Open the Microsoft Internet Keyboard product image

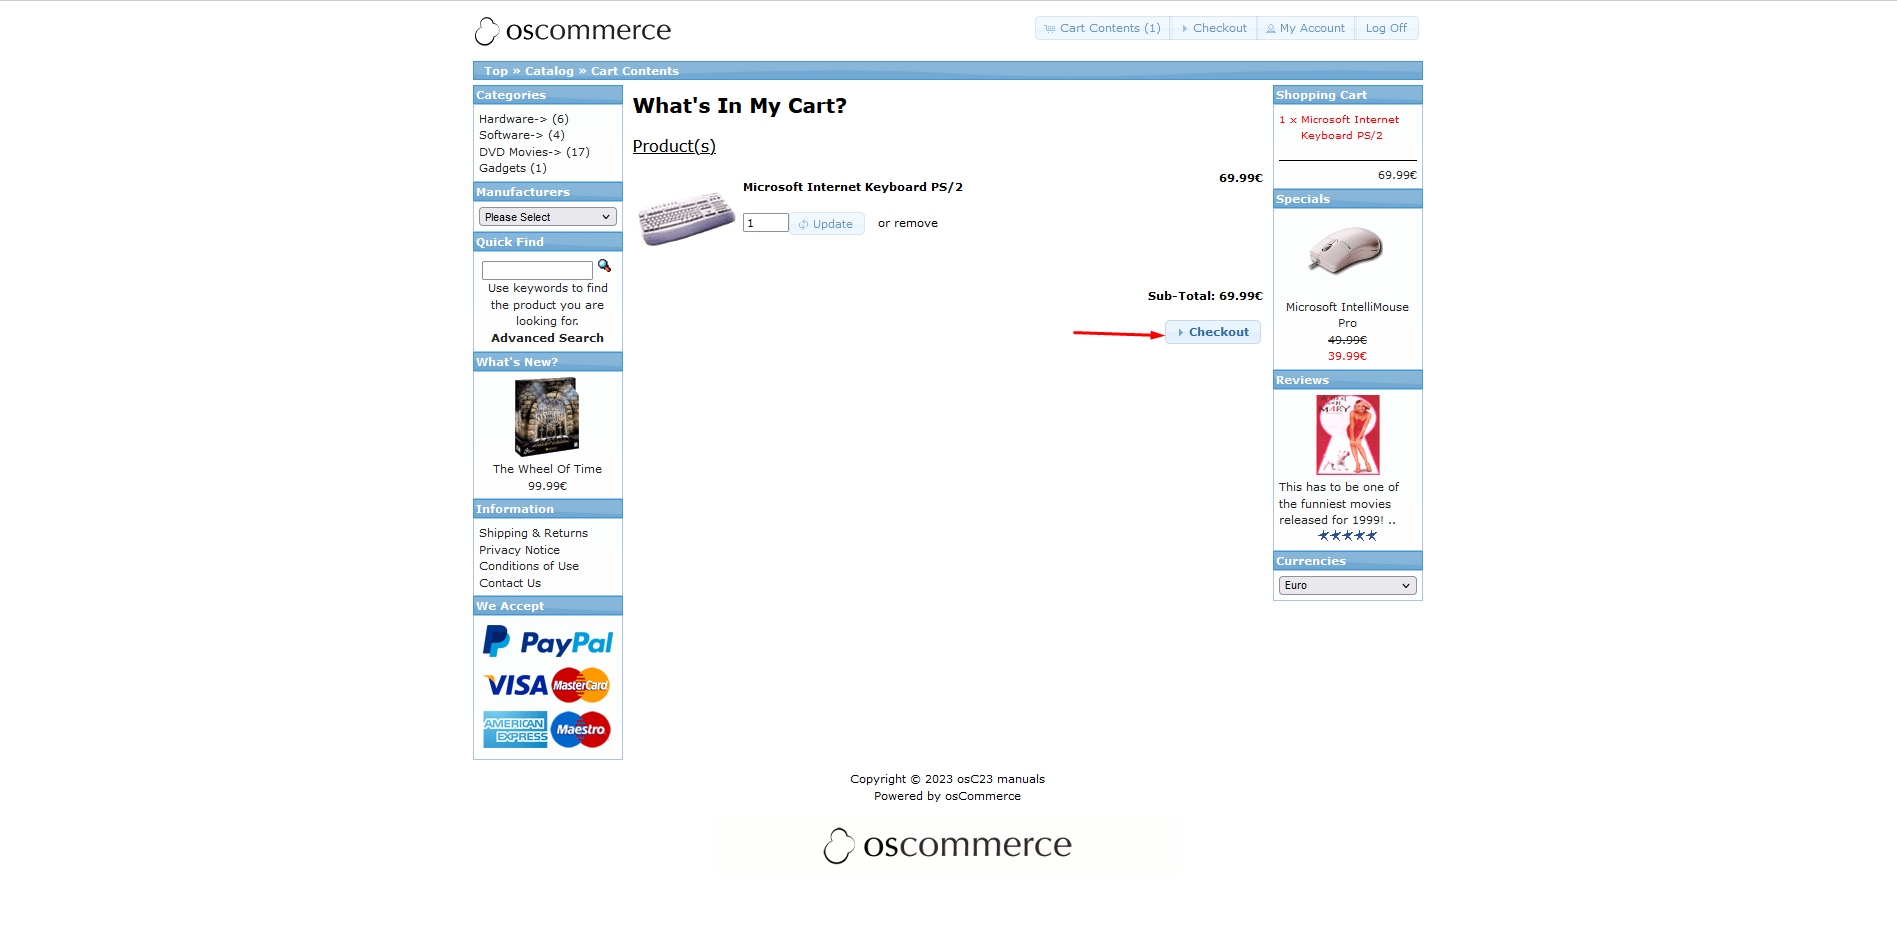click(x=686, y=217)
